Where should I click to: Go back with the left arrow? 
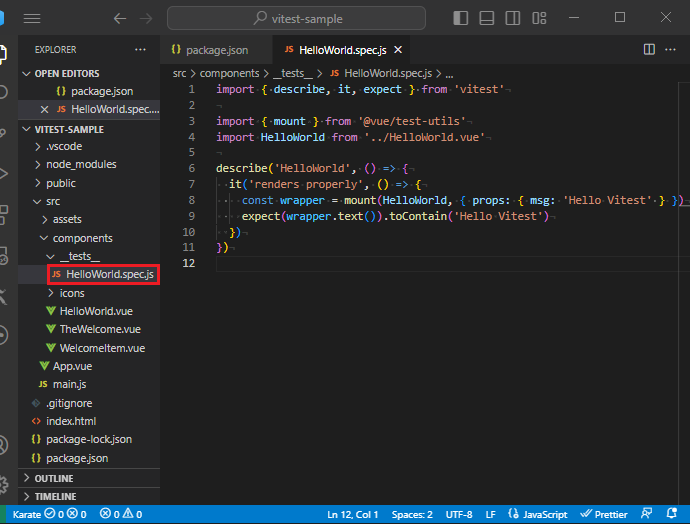tap(120, 18)
